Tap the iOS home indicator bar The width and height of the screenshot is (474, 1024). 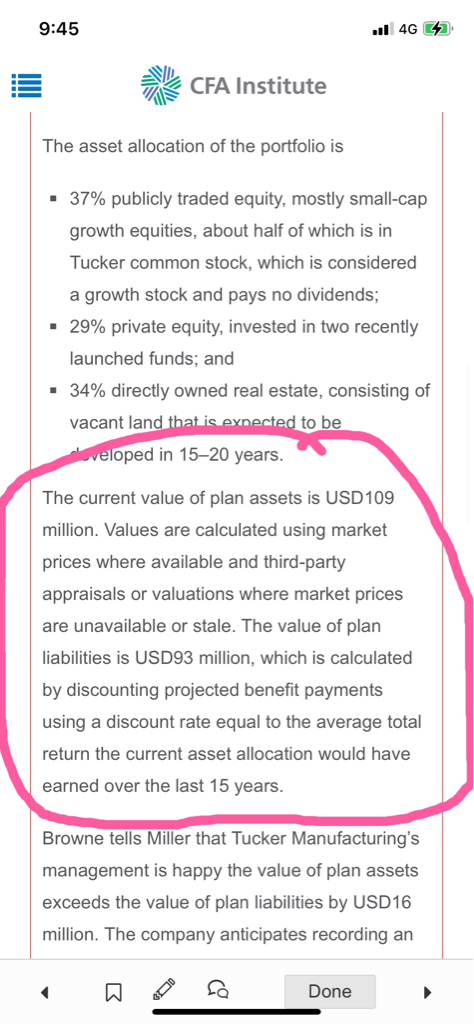(x=237, y=1012)
